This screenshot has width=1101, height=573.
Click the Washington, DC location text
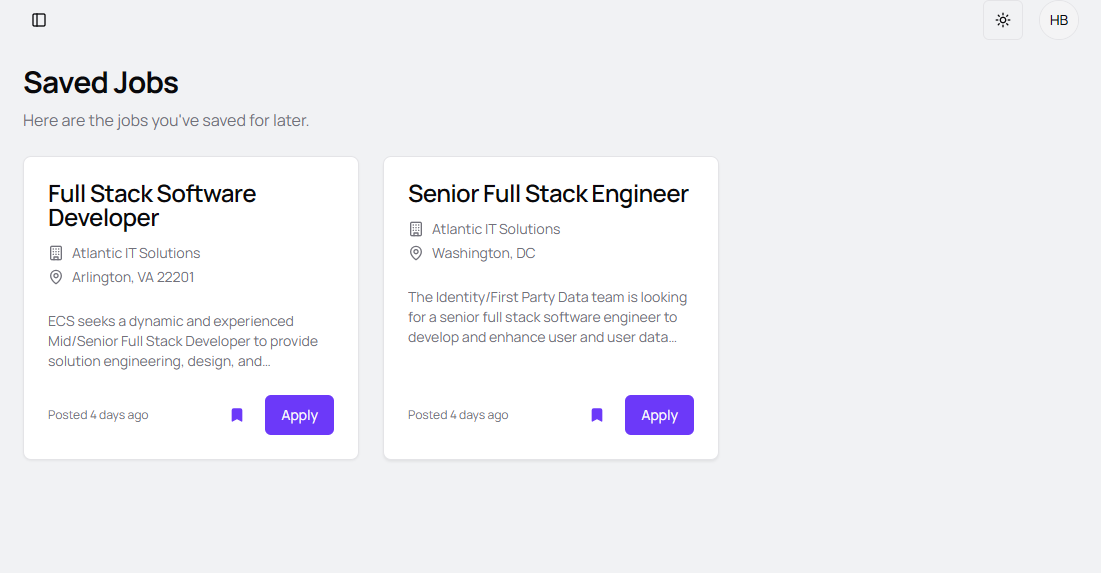click(x=483, y=253)
